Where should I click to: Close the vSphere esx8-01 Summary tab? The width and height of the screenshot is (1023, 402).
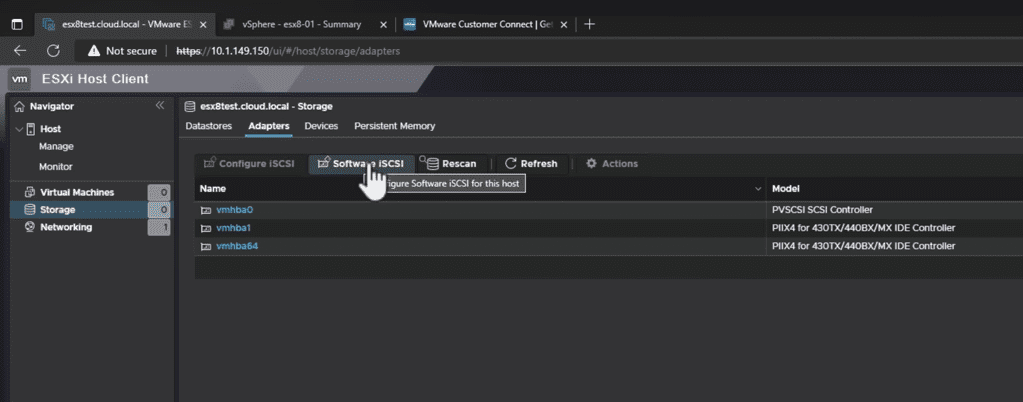[x=383, y=25]
